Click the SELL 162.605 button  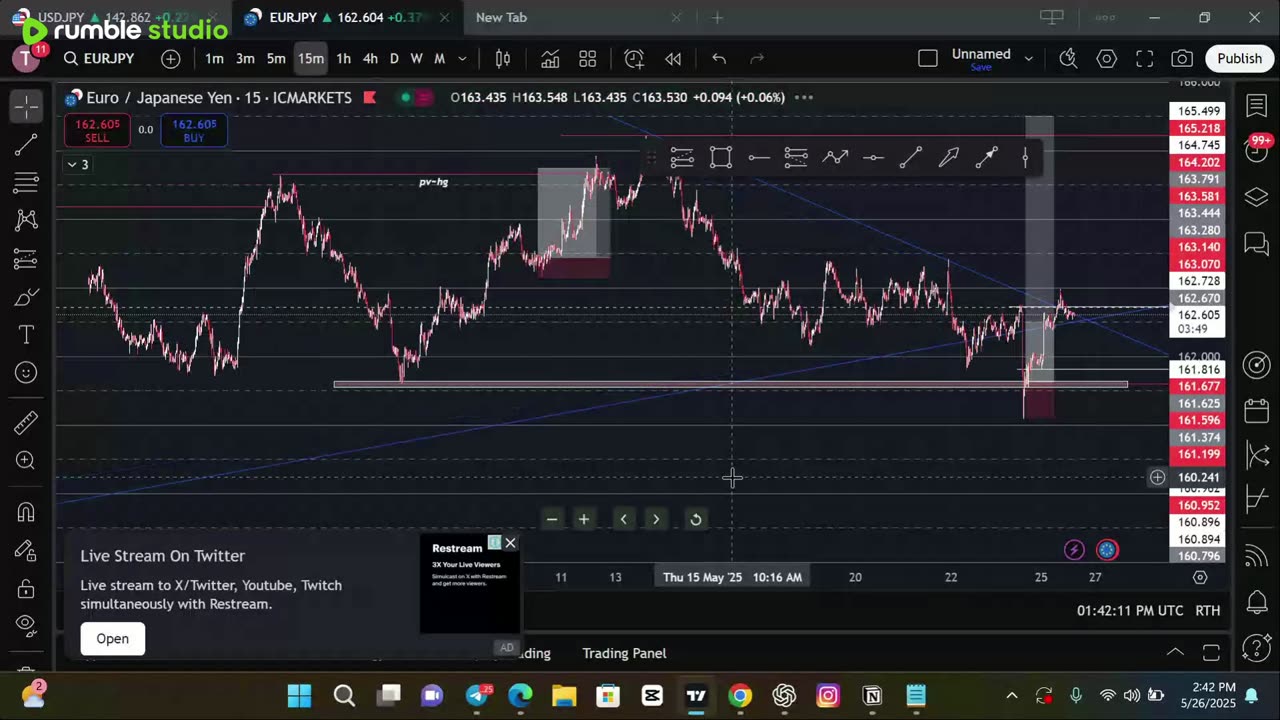click(x=96, y=131)
